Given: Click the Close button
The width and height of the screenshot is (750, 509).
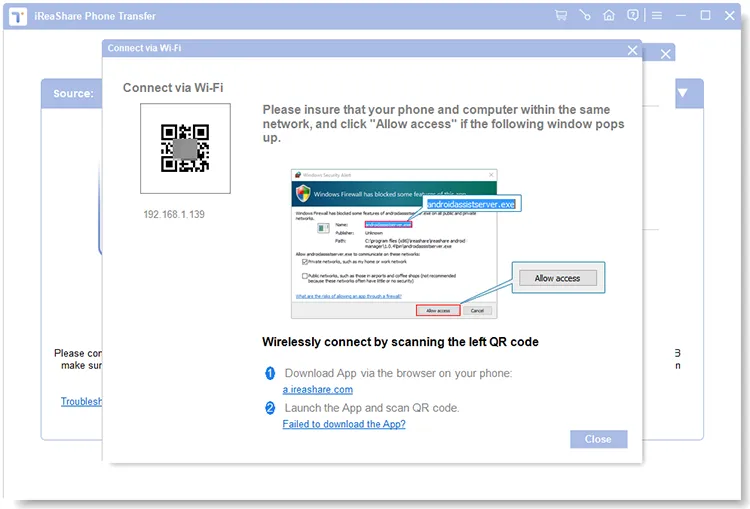Looking at the screenshot, I should click(x=598, y=439).
